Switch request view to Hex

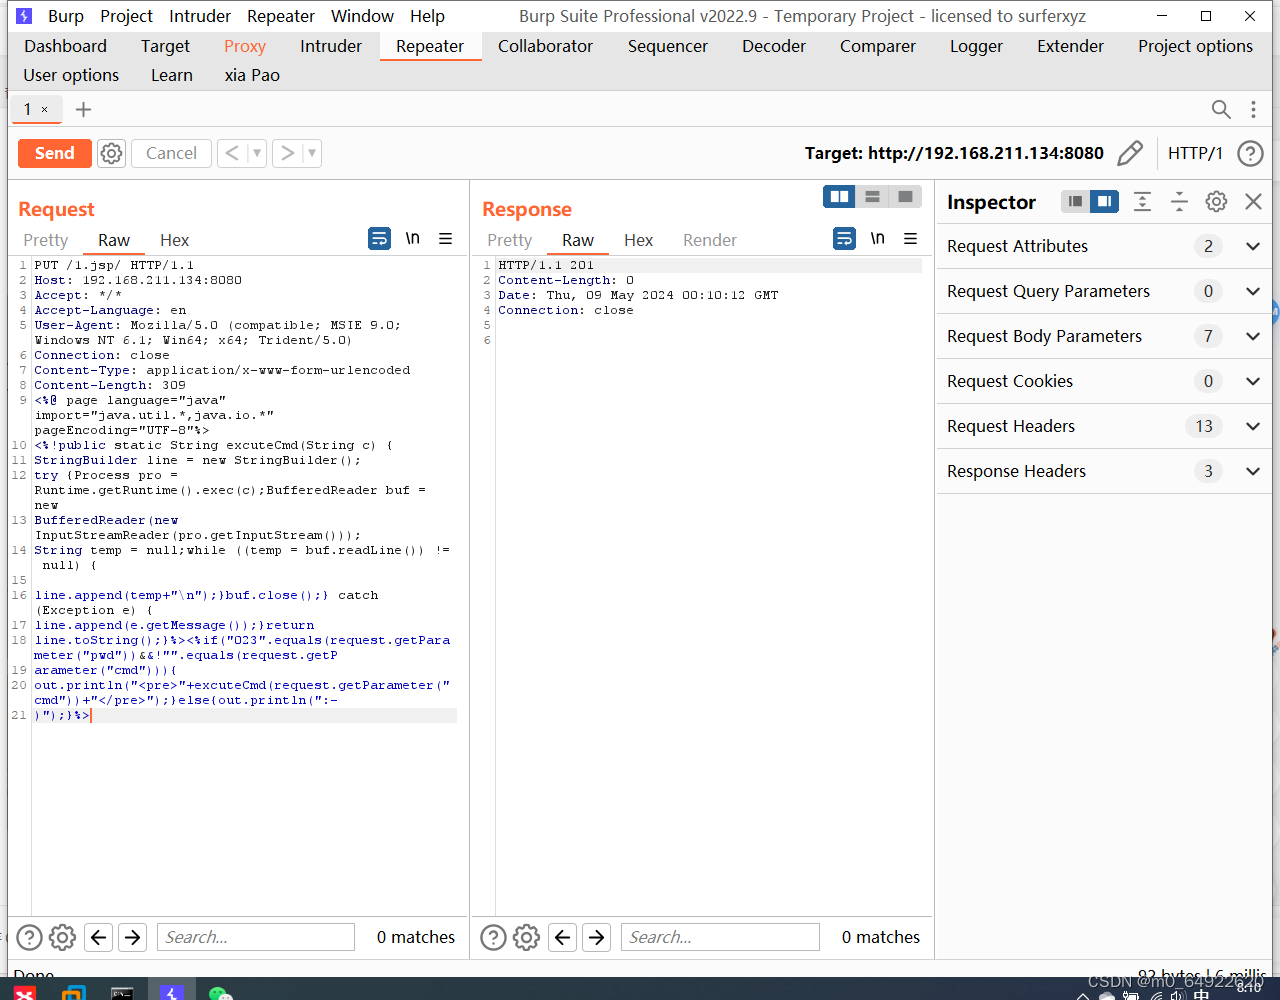click(x=174, y=240)
